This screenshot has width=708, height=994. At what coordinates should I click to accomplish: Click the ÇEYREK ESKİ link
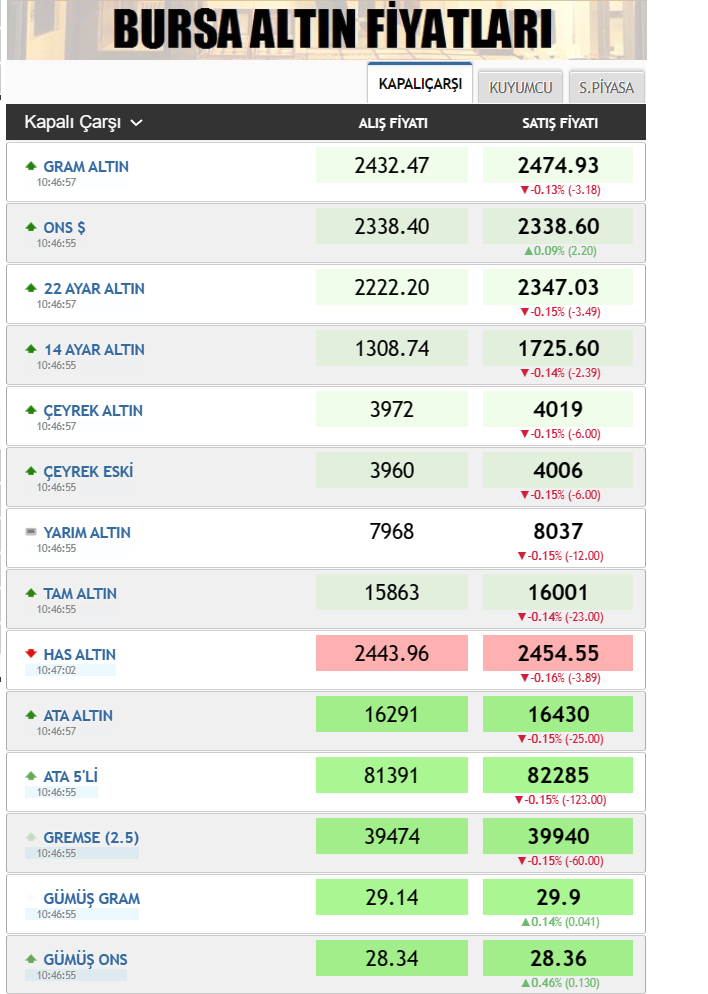[x=88, y=471]
